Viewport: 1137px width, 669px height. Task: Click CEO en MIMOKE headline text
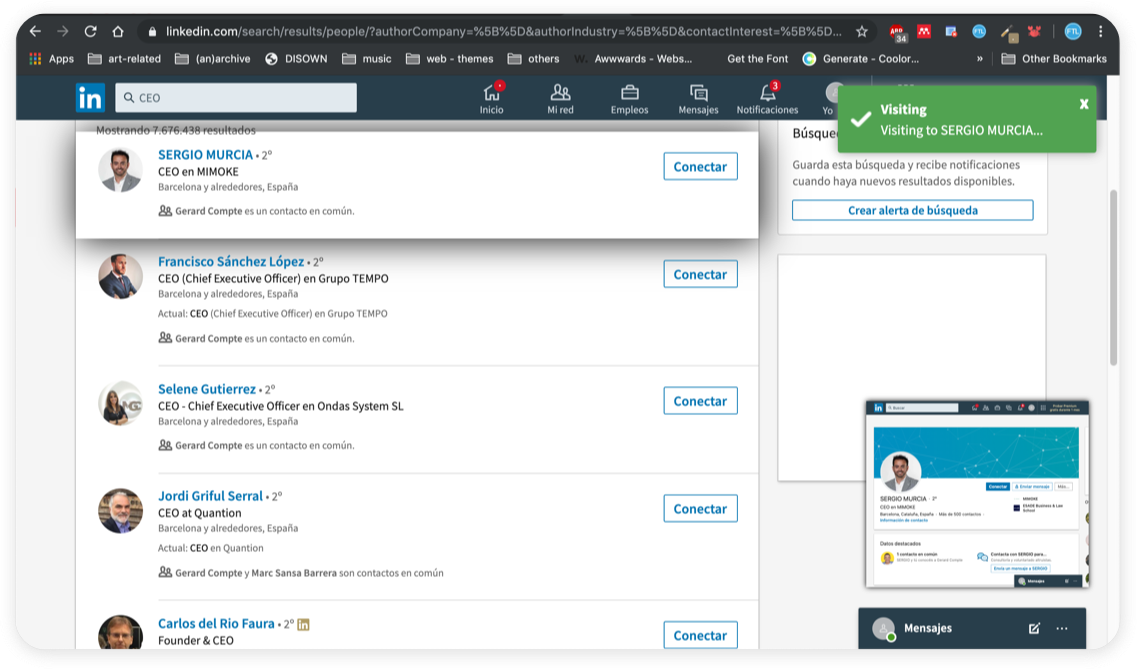click(x=198, y=172)
